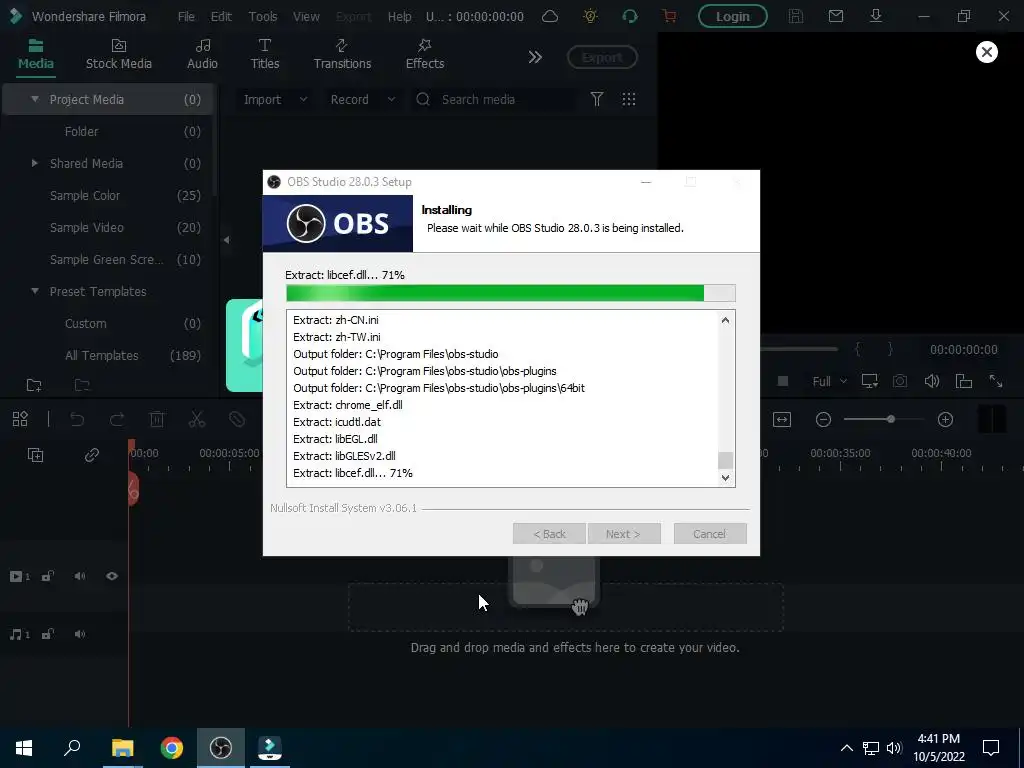Open the timeline layout icon
1024x768 pixels.
click(20, 419)
